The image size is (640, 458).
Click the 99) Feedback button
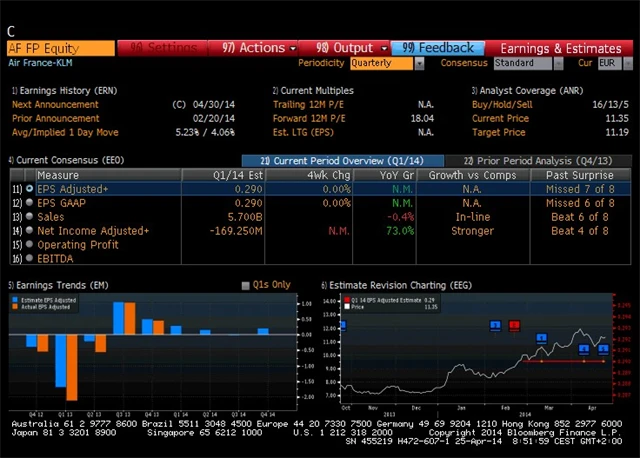[x=438, y=48]
